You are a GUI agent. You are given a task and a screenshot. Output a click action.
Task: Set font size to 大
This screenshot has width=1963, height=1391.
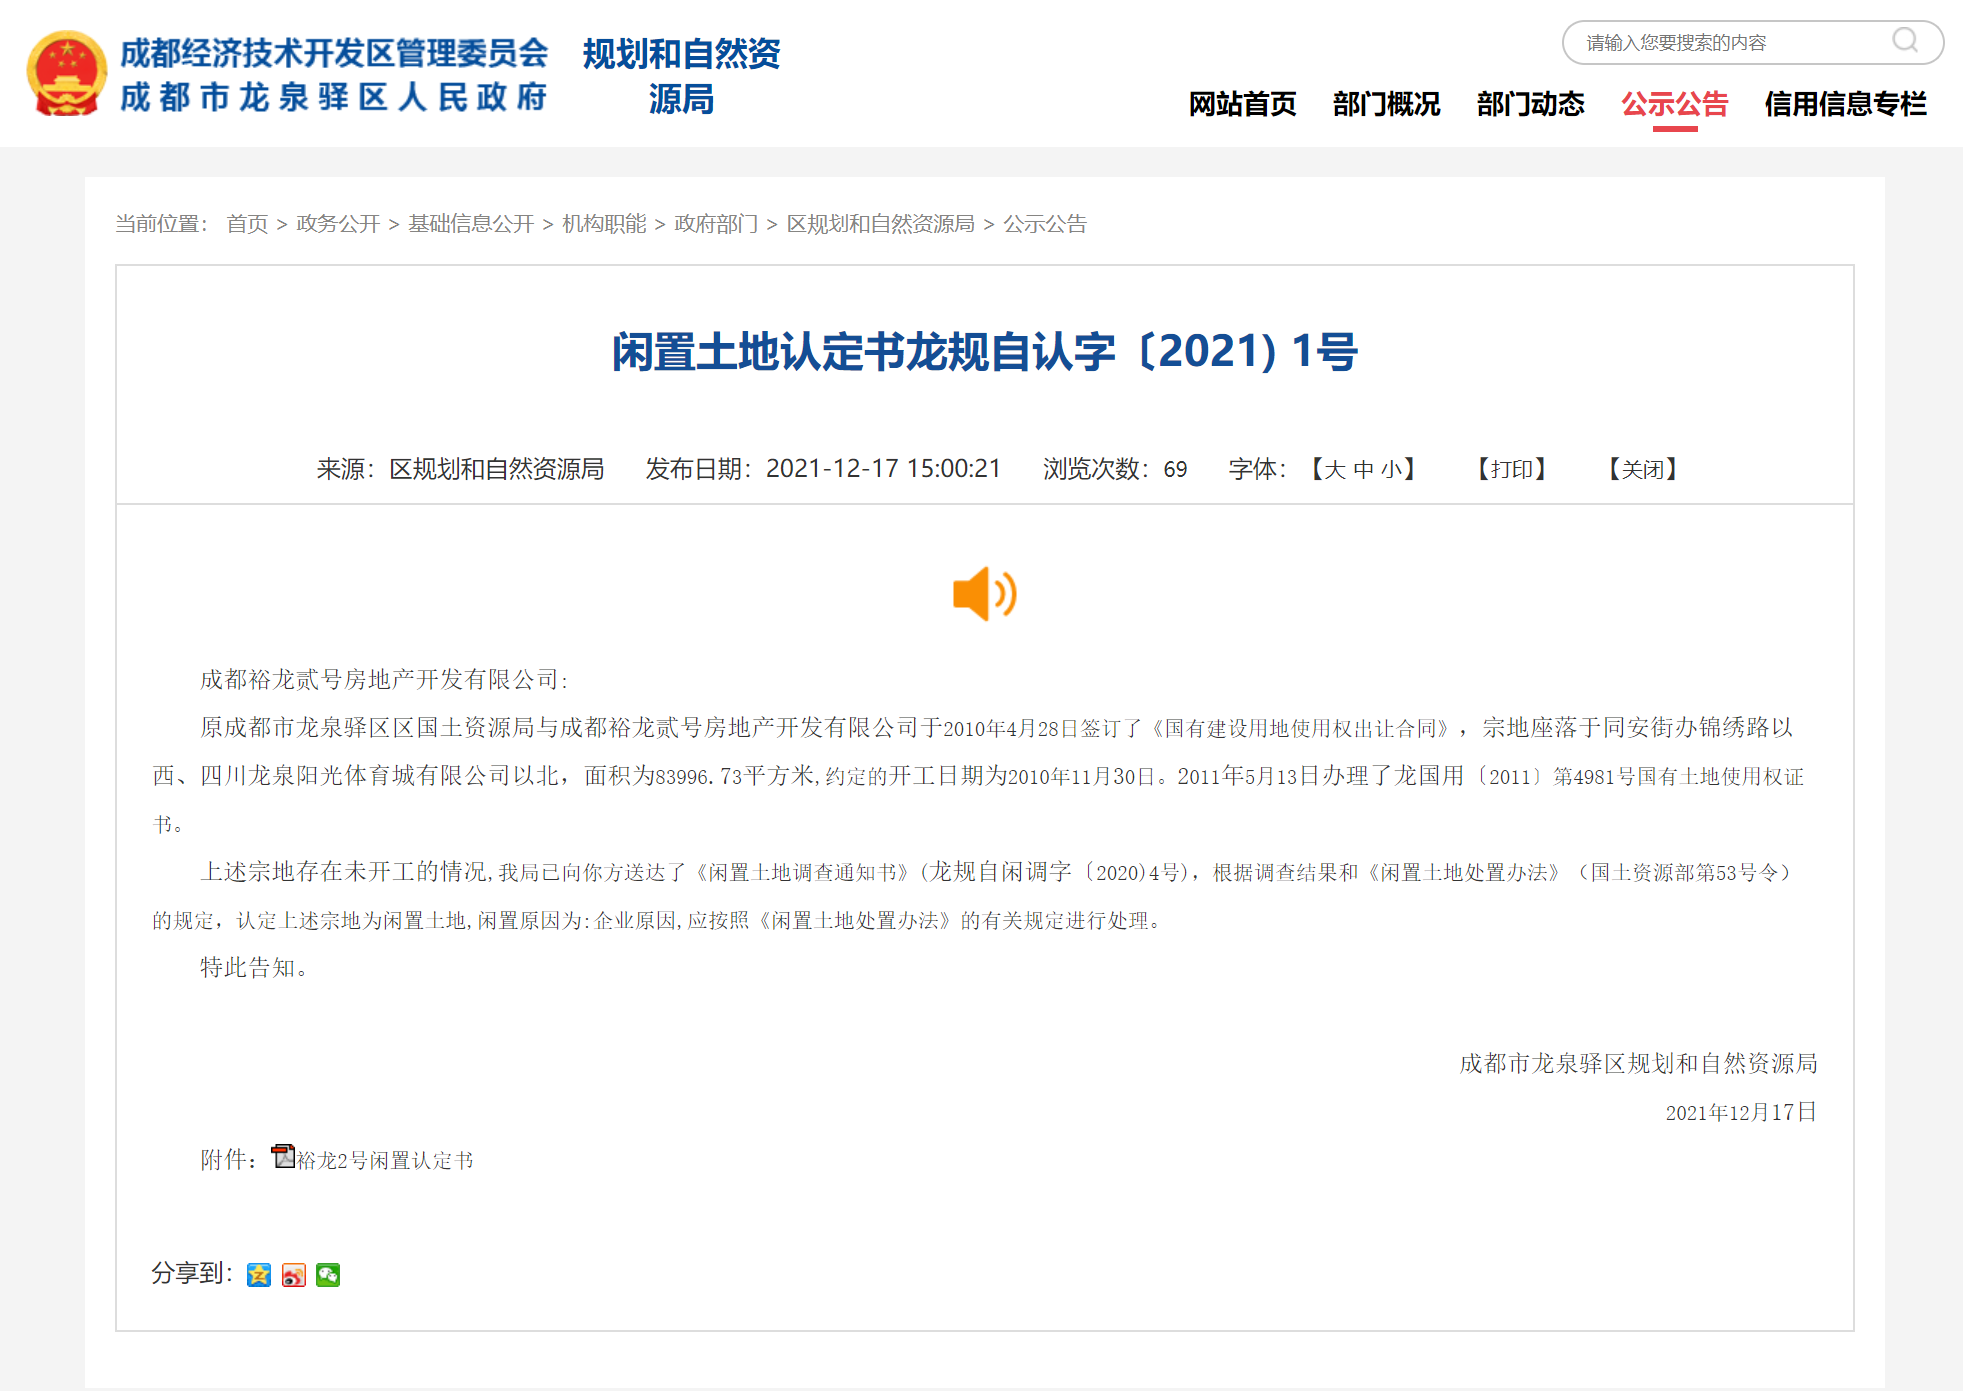(x=1335, y=470)
